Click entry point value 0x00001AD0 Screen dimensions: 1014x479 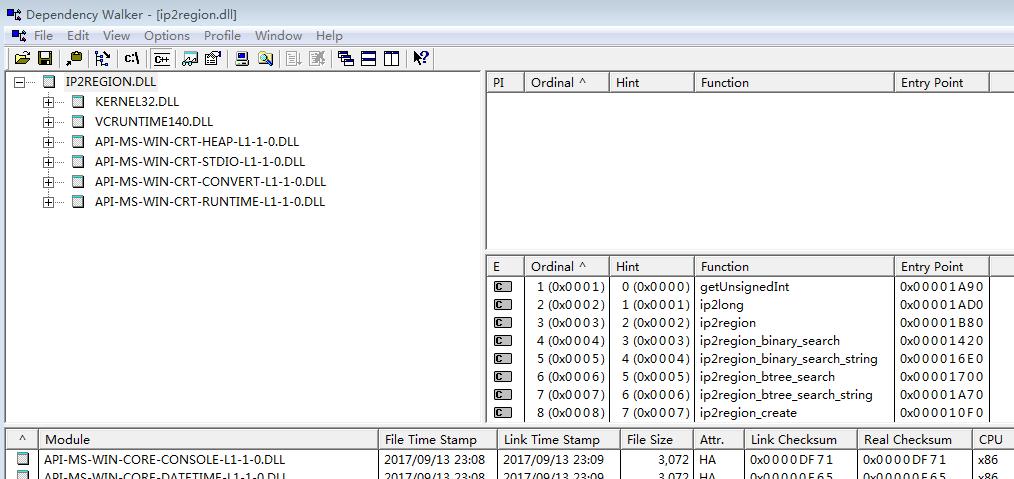pos(942,305)
